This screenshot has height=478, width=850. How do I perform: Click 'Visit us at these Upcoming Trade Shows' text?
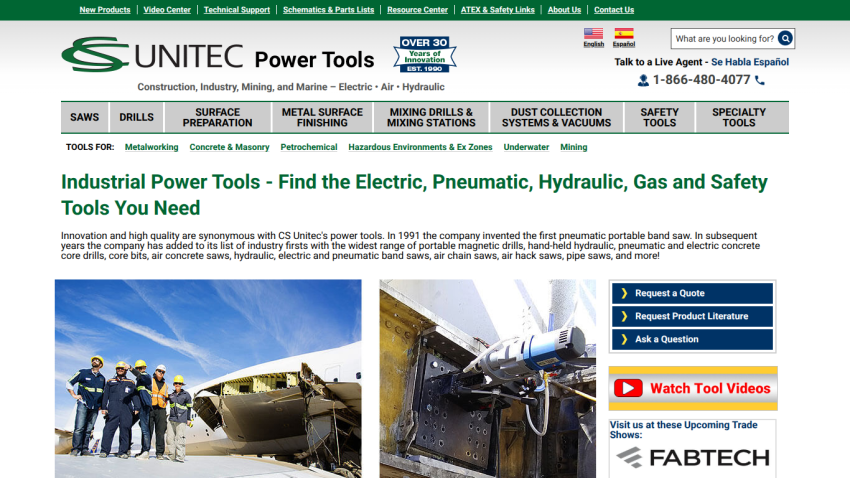(683, 430)
